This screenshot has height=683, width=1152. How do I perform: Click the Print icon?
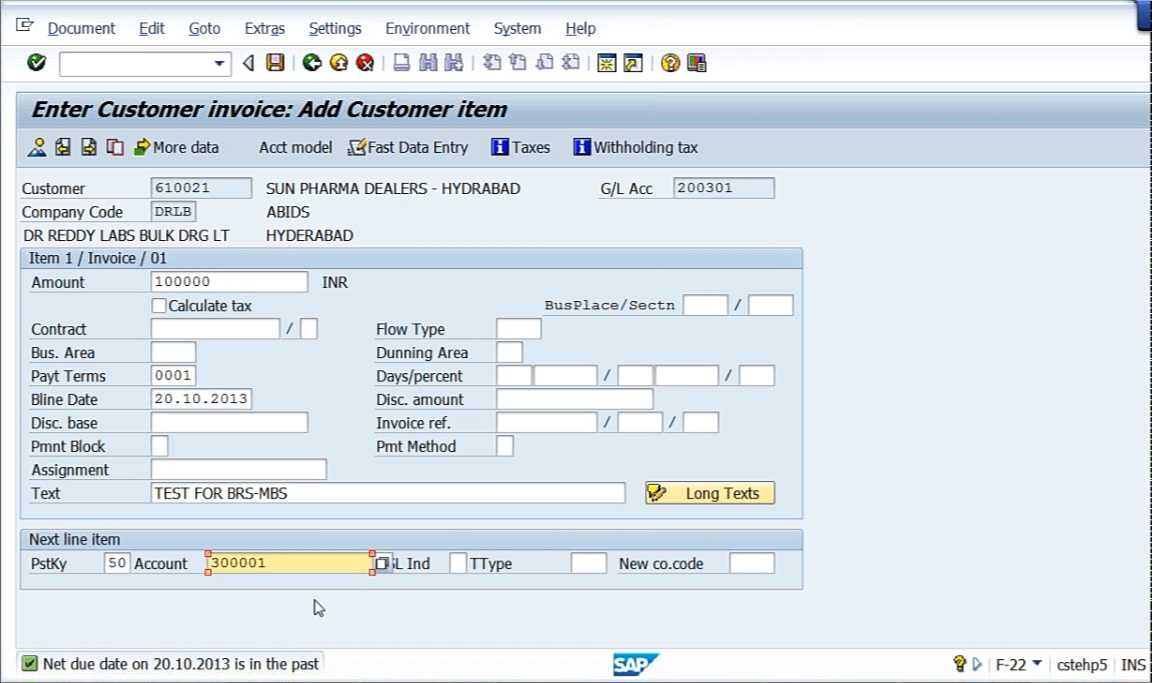401,63
